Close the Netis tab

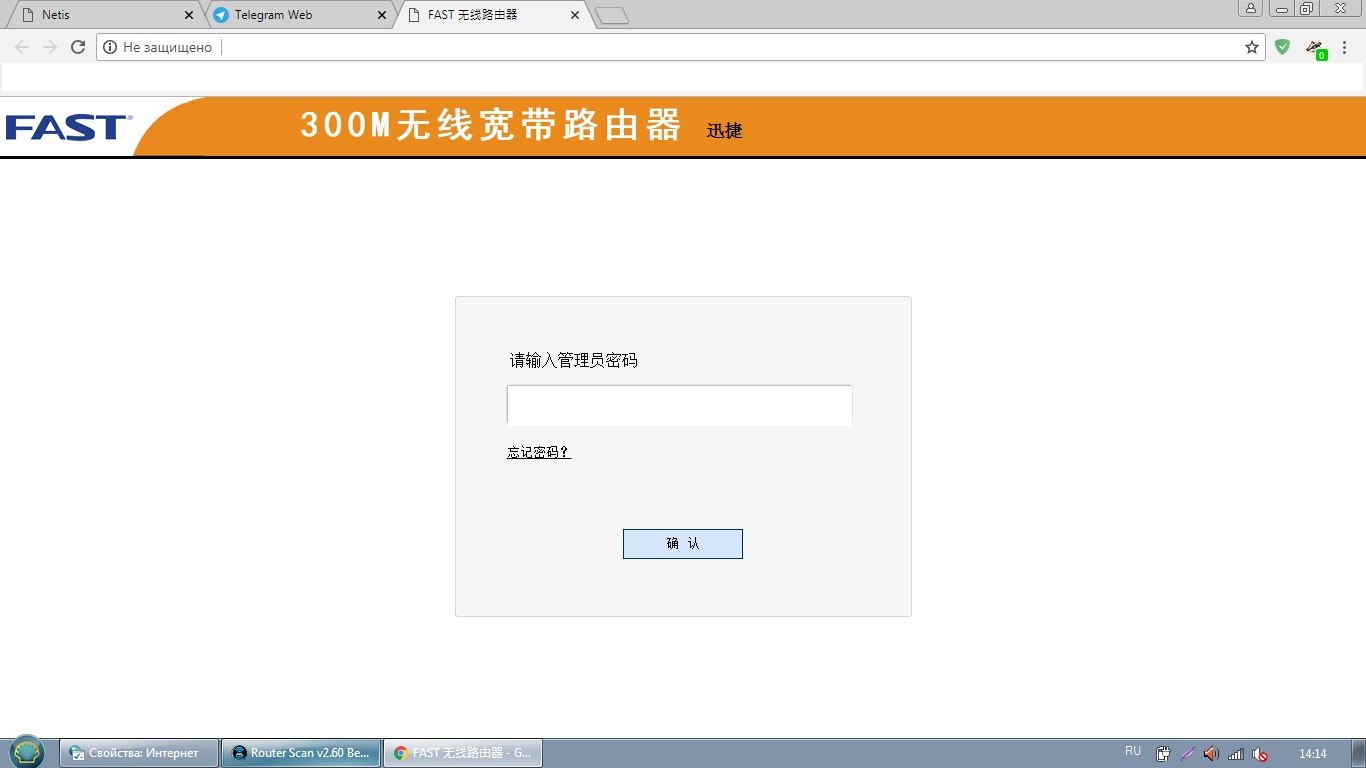click(189, 15)
